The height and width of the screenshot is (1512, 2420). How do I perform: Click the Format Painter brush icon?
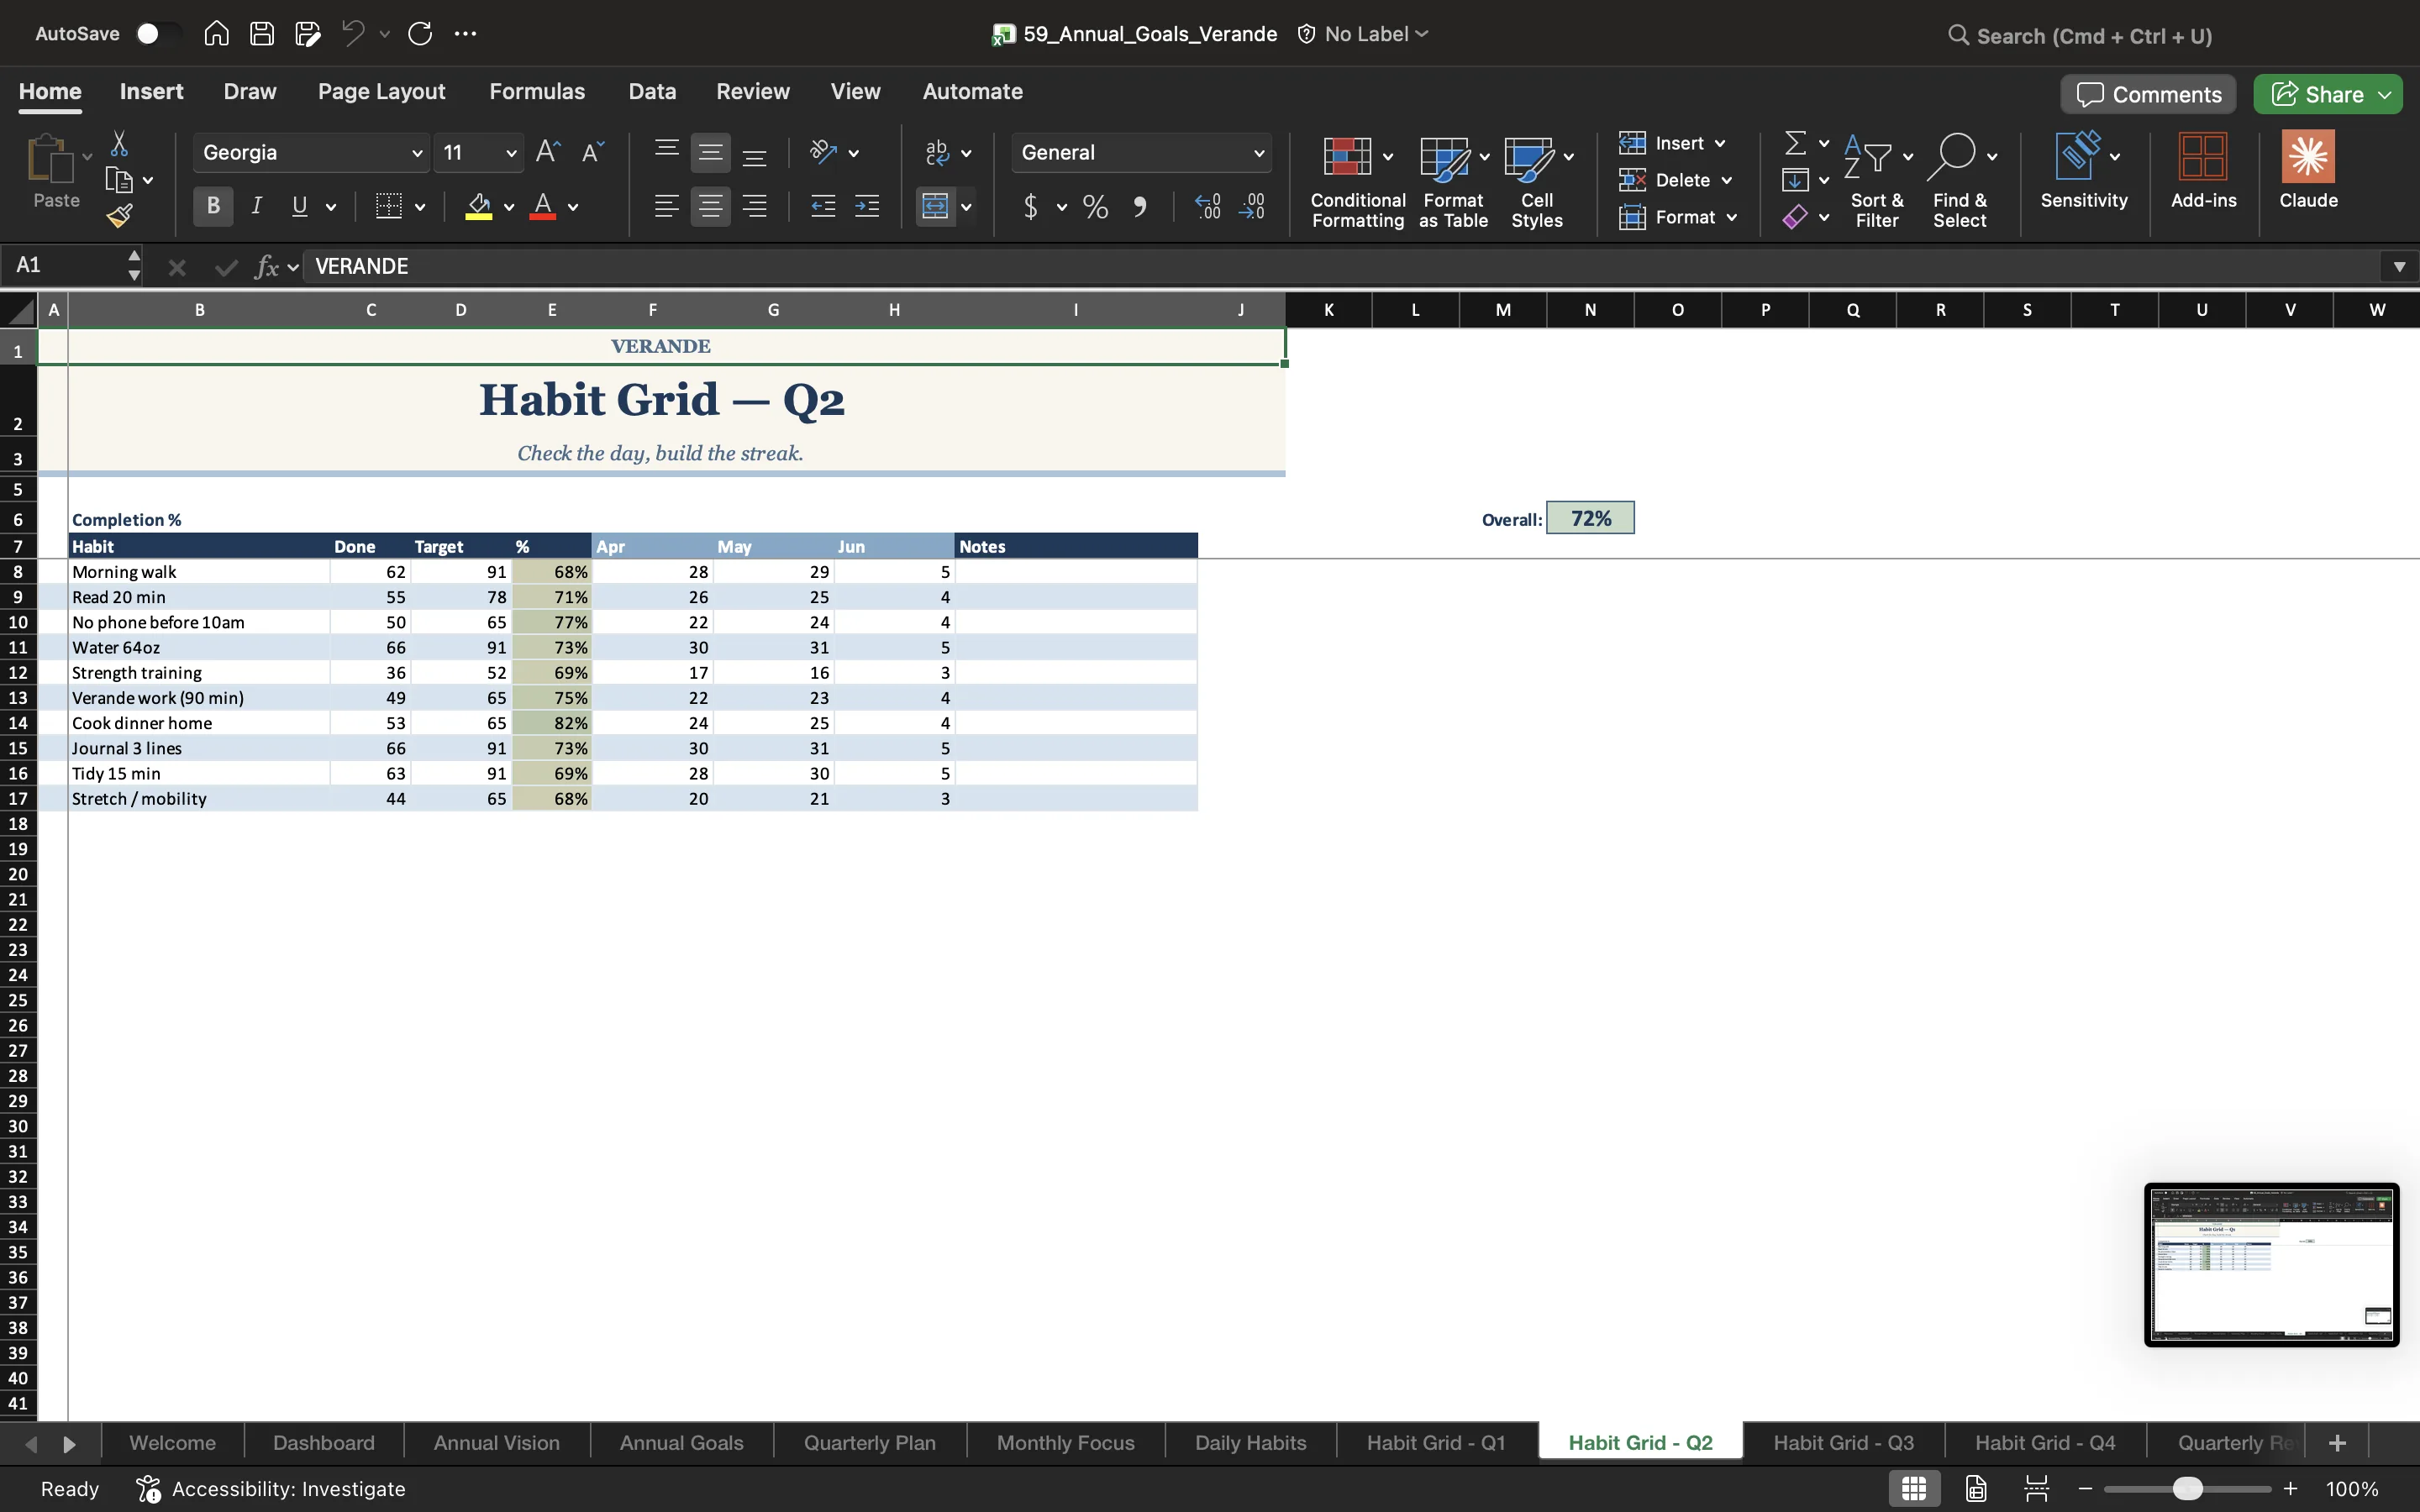coord(119,215)
